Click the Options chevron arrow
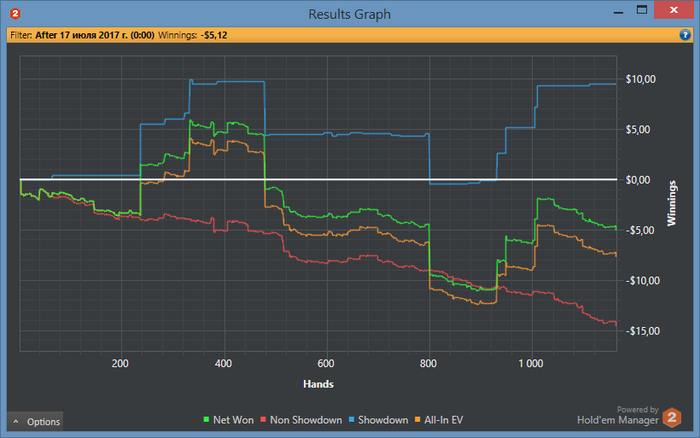Image resolution: width=700 pixels, height=438 pixels. pos(16,421)
